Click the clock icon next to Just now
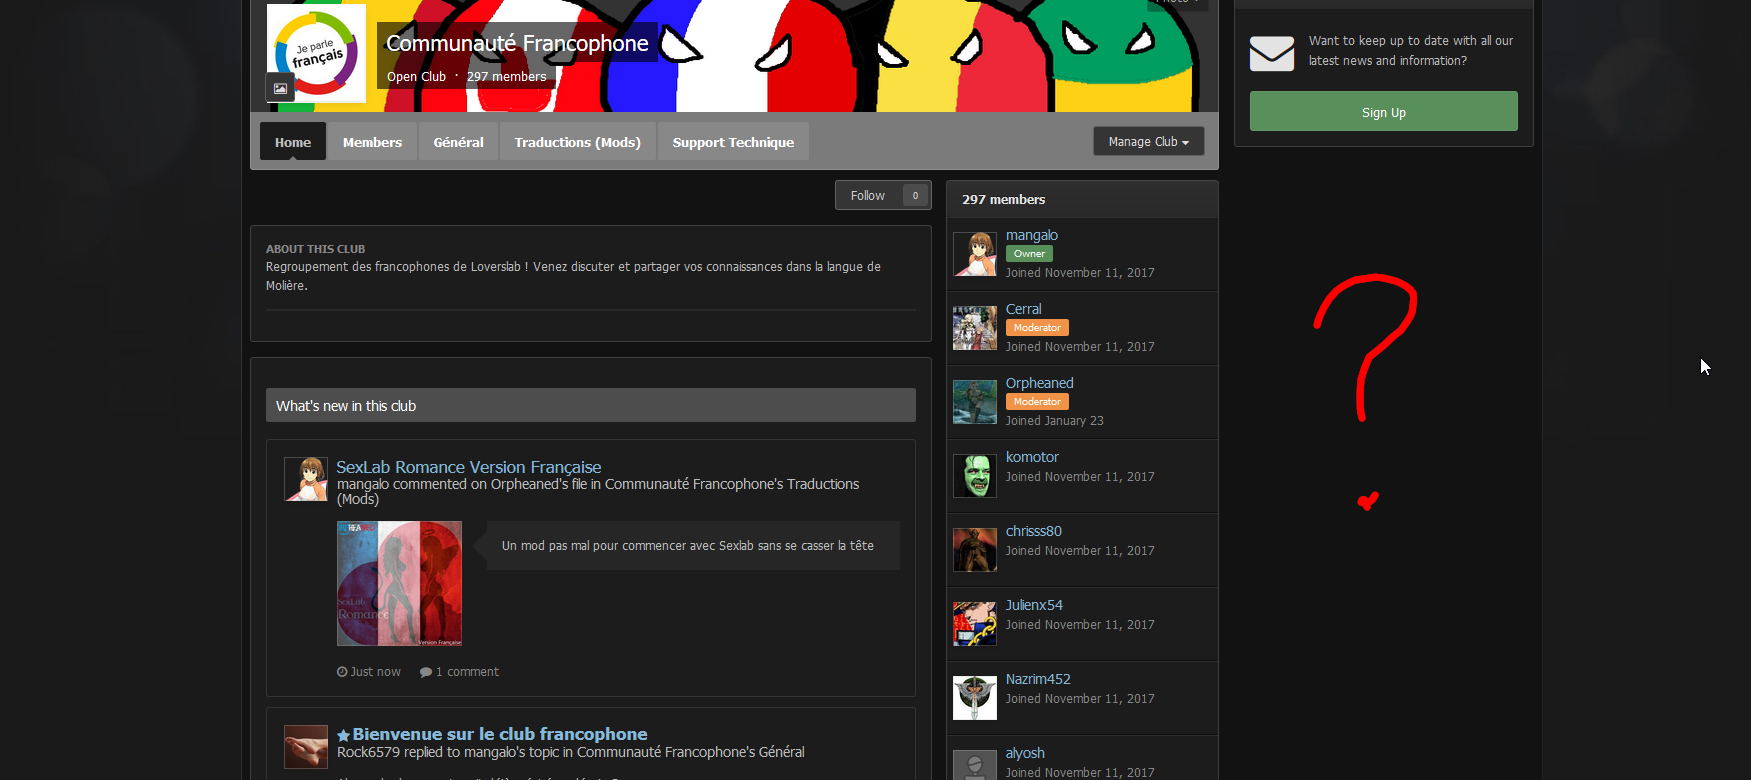 tap(342, 672)
